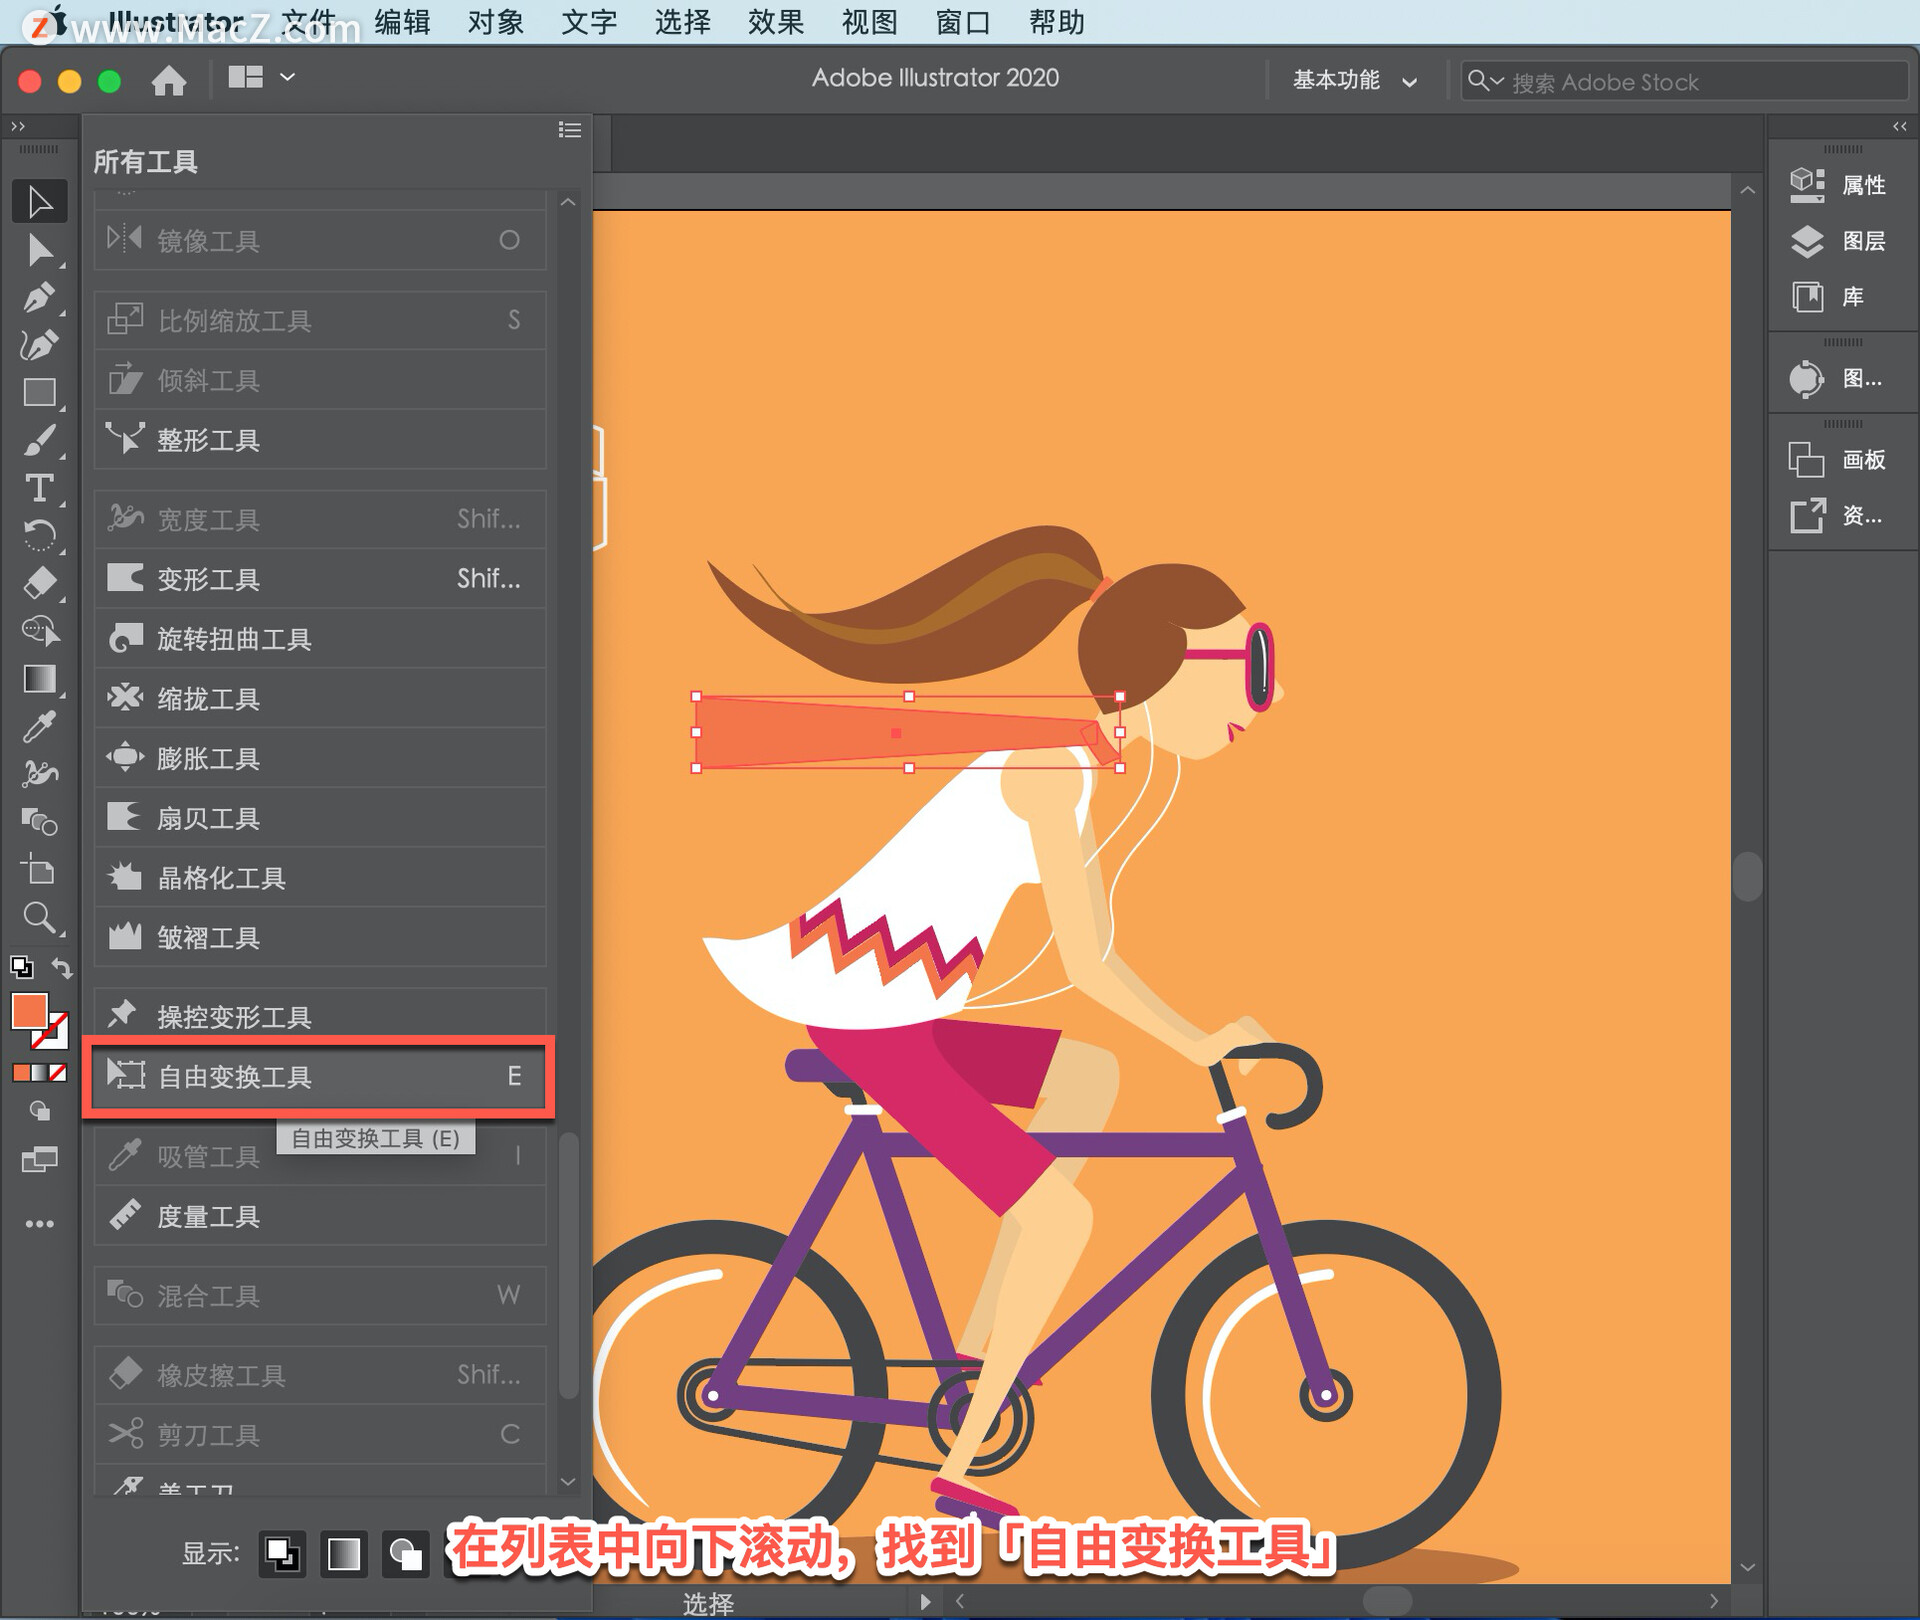Screen dimensions: 1920x1620
Task: Click the Edit Toolbar three dots
Action: pyautogui.click(x=39, y=1224)
